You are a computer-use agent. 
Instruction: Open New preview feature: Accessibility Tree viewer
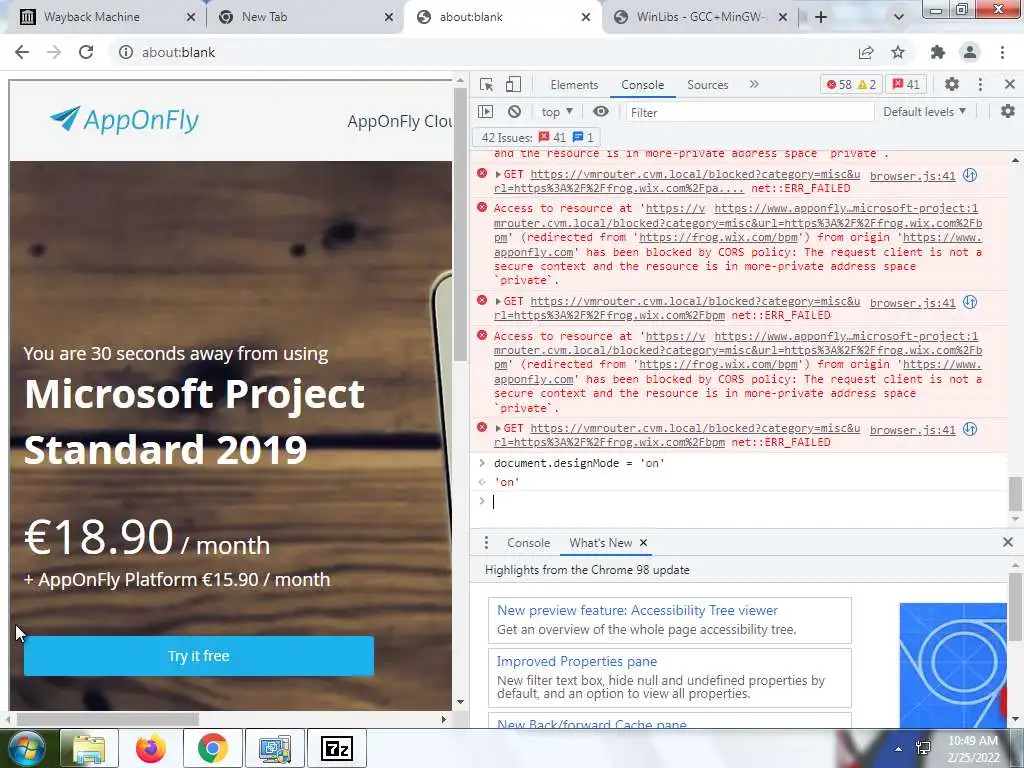coord(637,610)
